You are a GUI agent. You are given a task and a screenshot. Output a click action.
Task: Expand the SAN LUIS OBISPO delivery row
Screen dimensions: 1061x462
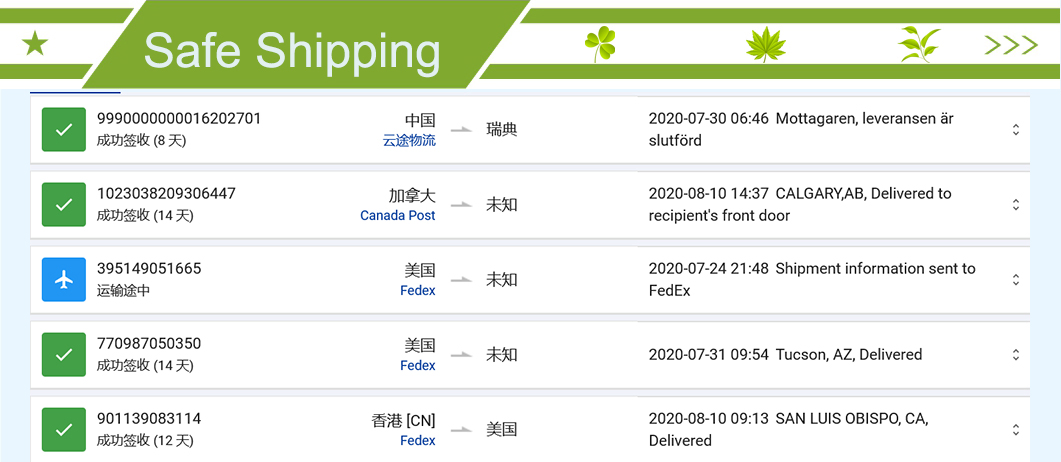coord(1016,430)
